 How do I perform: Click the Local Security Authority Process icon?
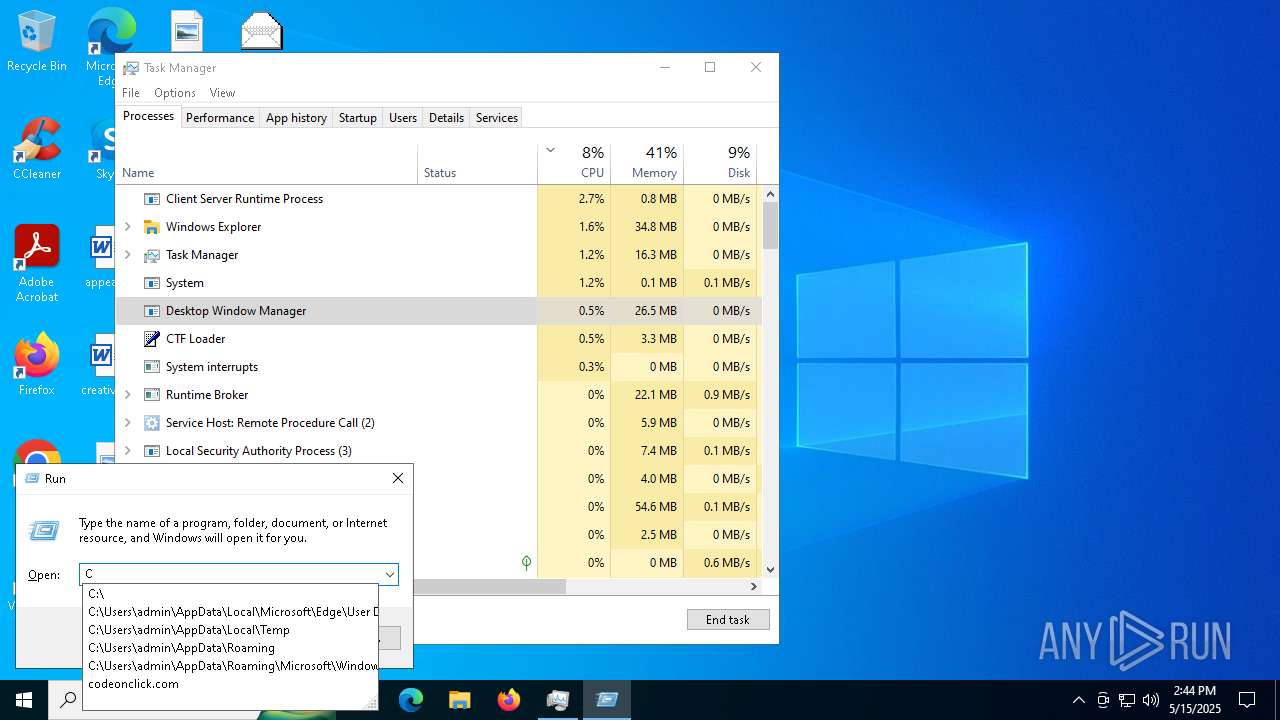click(152, 451)
